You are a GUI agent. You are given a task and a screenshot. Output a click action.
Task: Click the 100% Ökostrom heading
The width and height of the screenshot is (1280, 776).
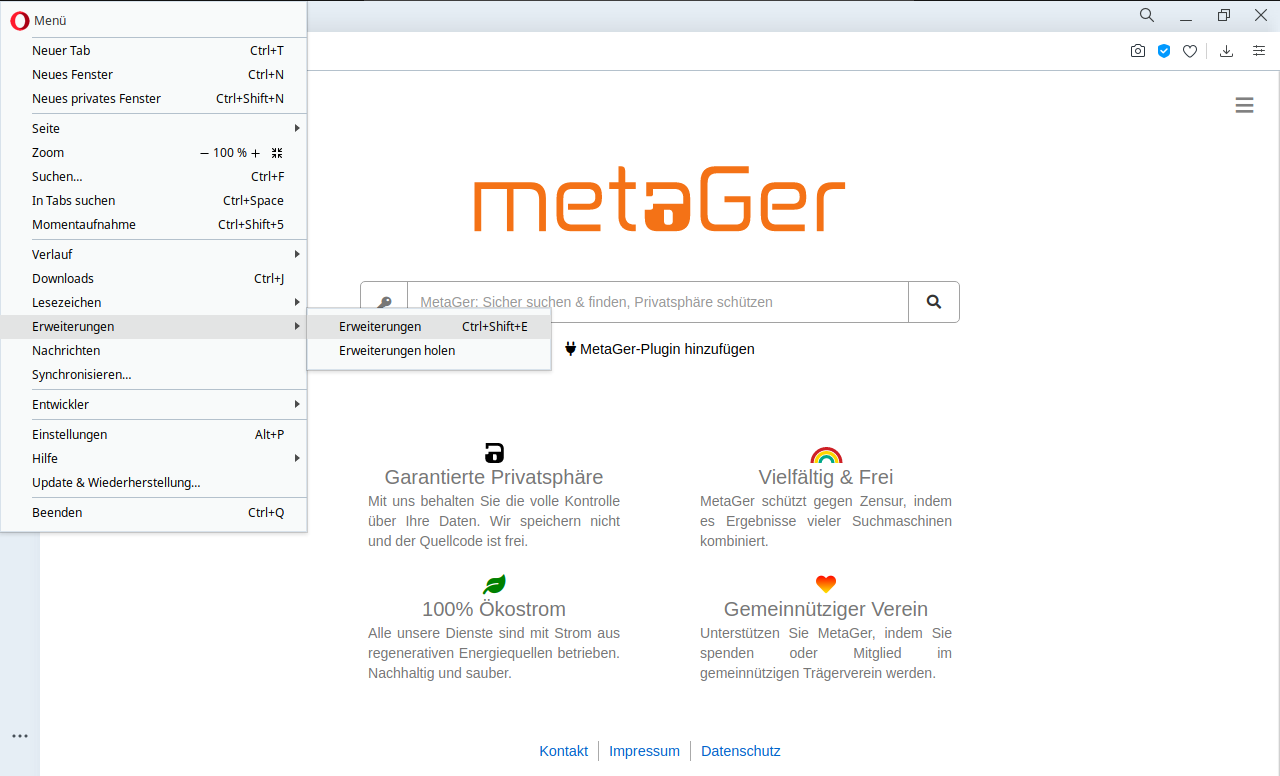pyautogui.click(x=494, y=609)
